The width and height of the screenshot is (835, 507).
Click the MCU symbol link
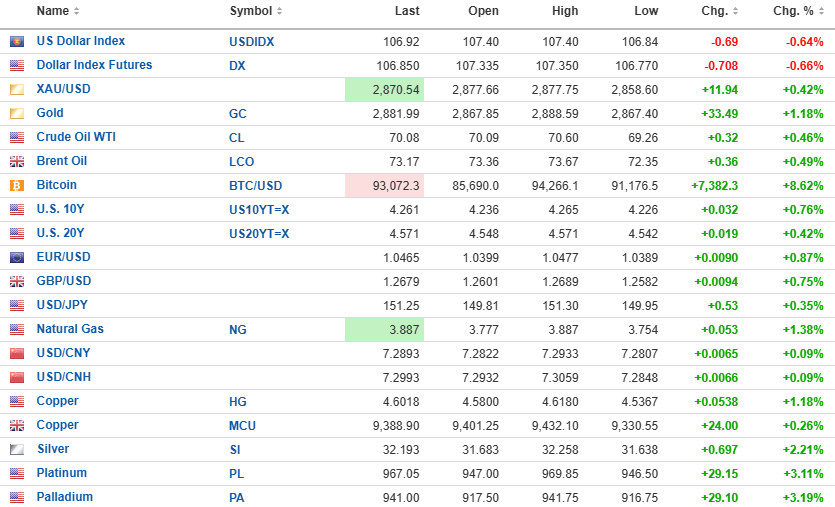coord(242,426)
